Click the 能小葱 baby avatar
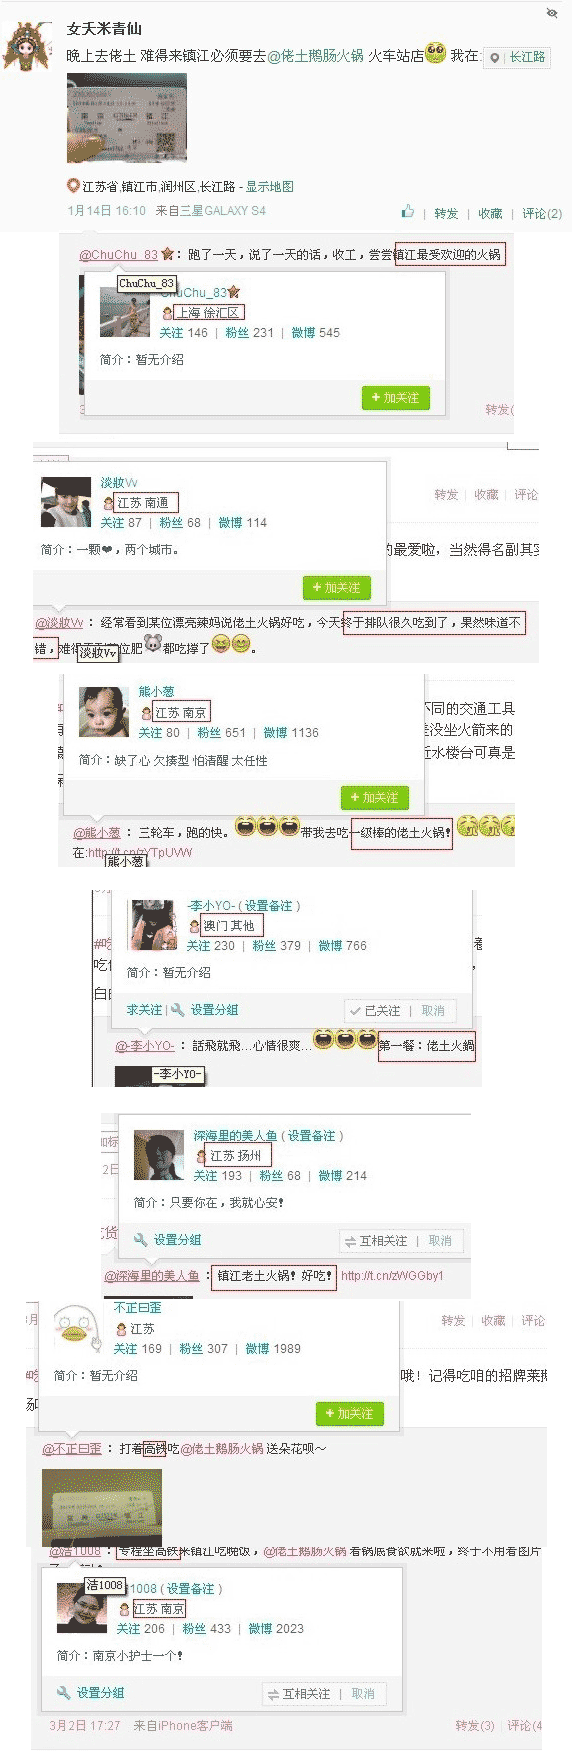 [x=105, y=712]
